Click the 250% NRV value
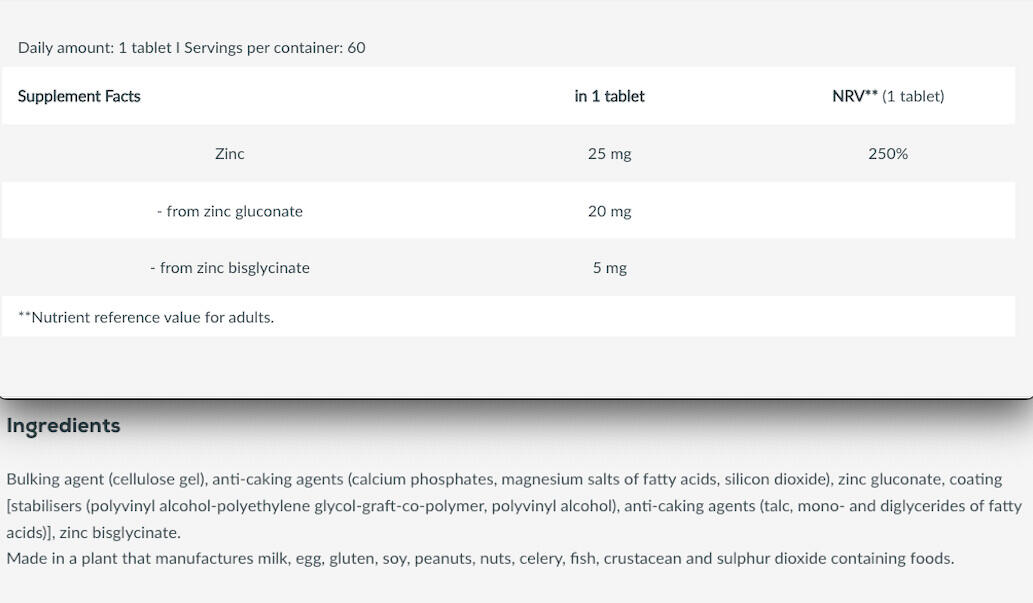Viewport: 1033px width, 603px height. pos(887,154)
